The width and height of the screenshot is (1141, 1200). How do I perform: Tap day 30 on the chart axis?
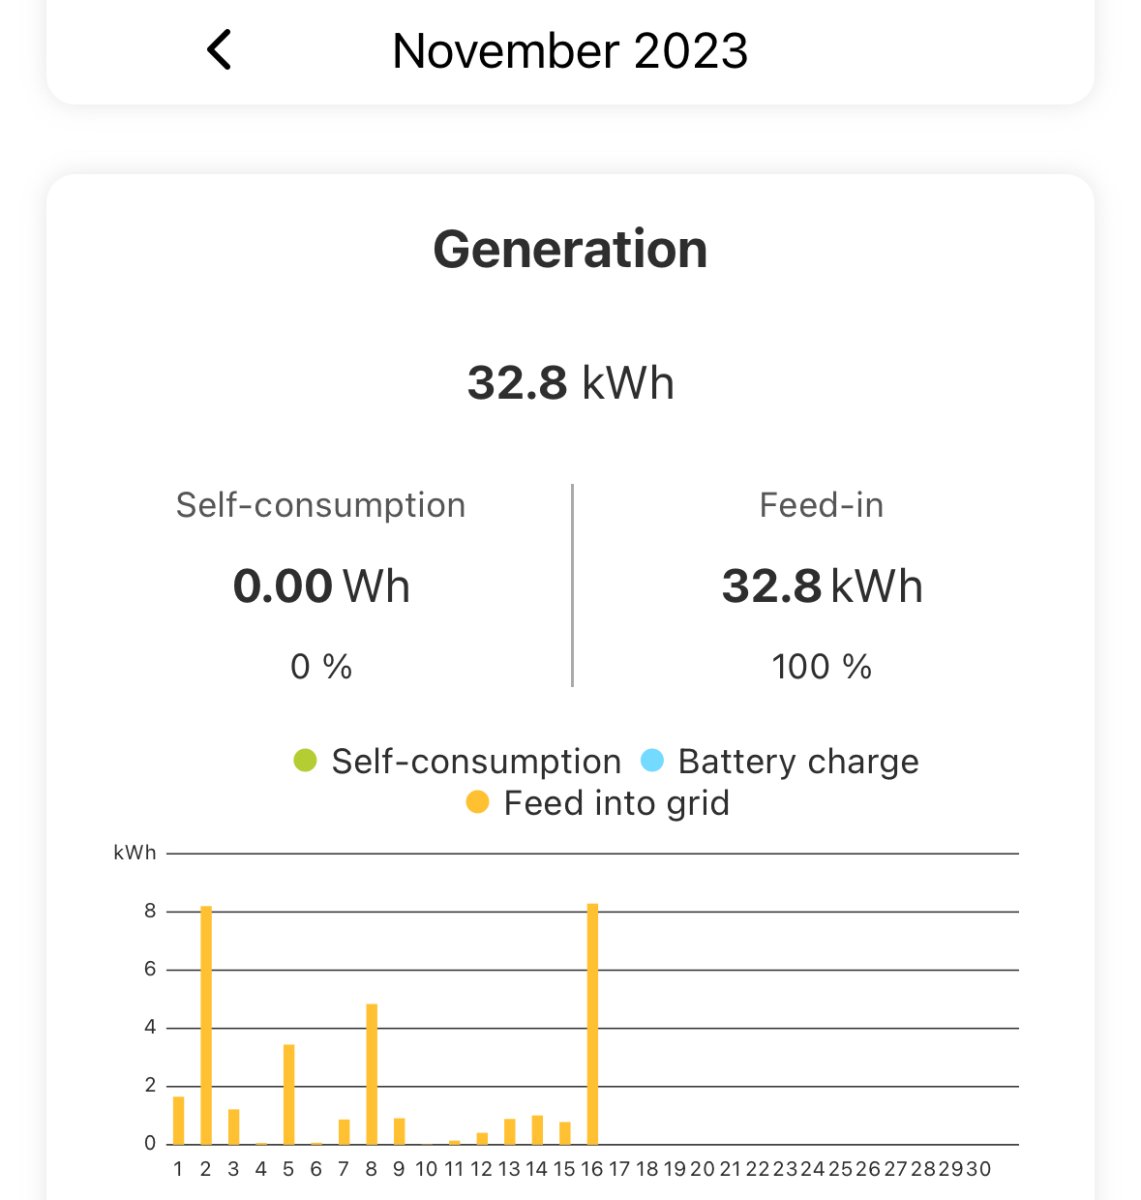[x=978, y=1169]
